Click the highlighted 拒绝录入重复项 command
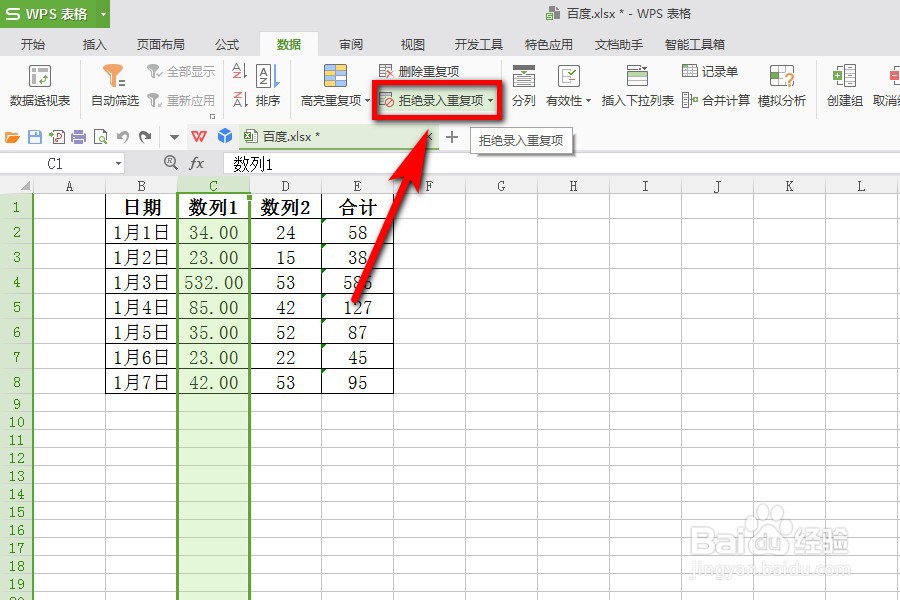Screen dimensions: 900x600 (x=437, y=100)
